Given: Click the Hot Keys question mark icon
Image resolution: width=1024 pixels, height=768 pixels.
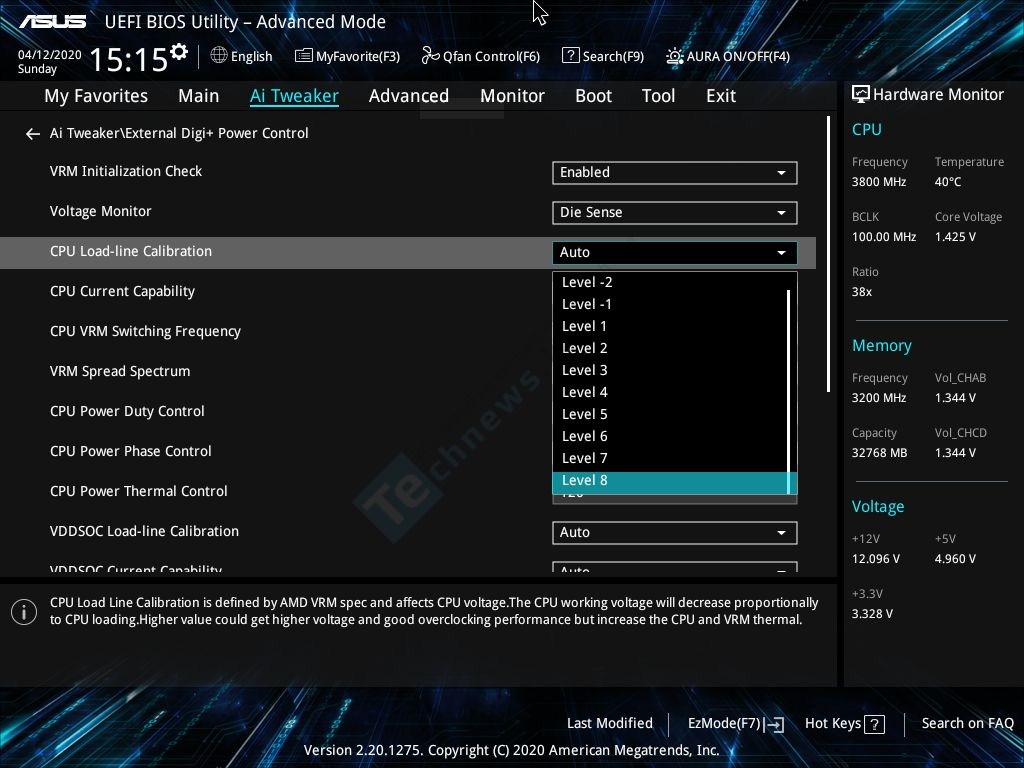Looking at the screenshot, I should (x=874, y=724).
